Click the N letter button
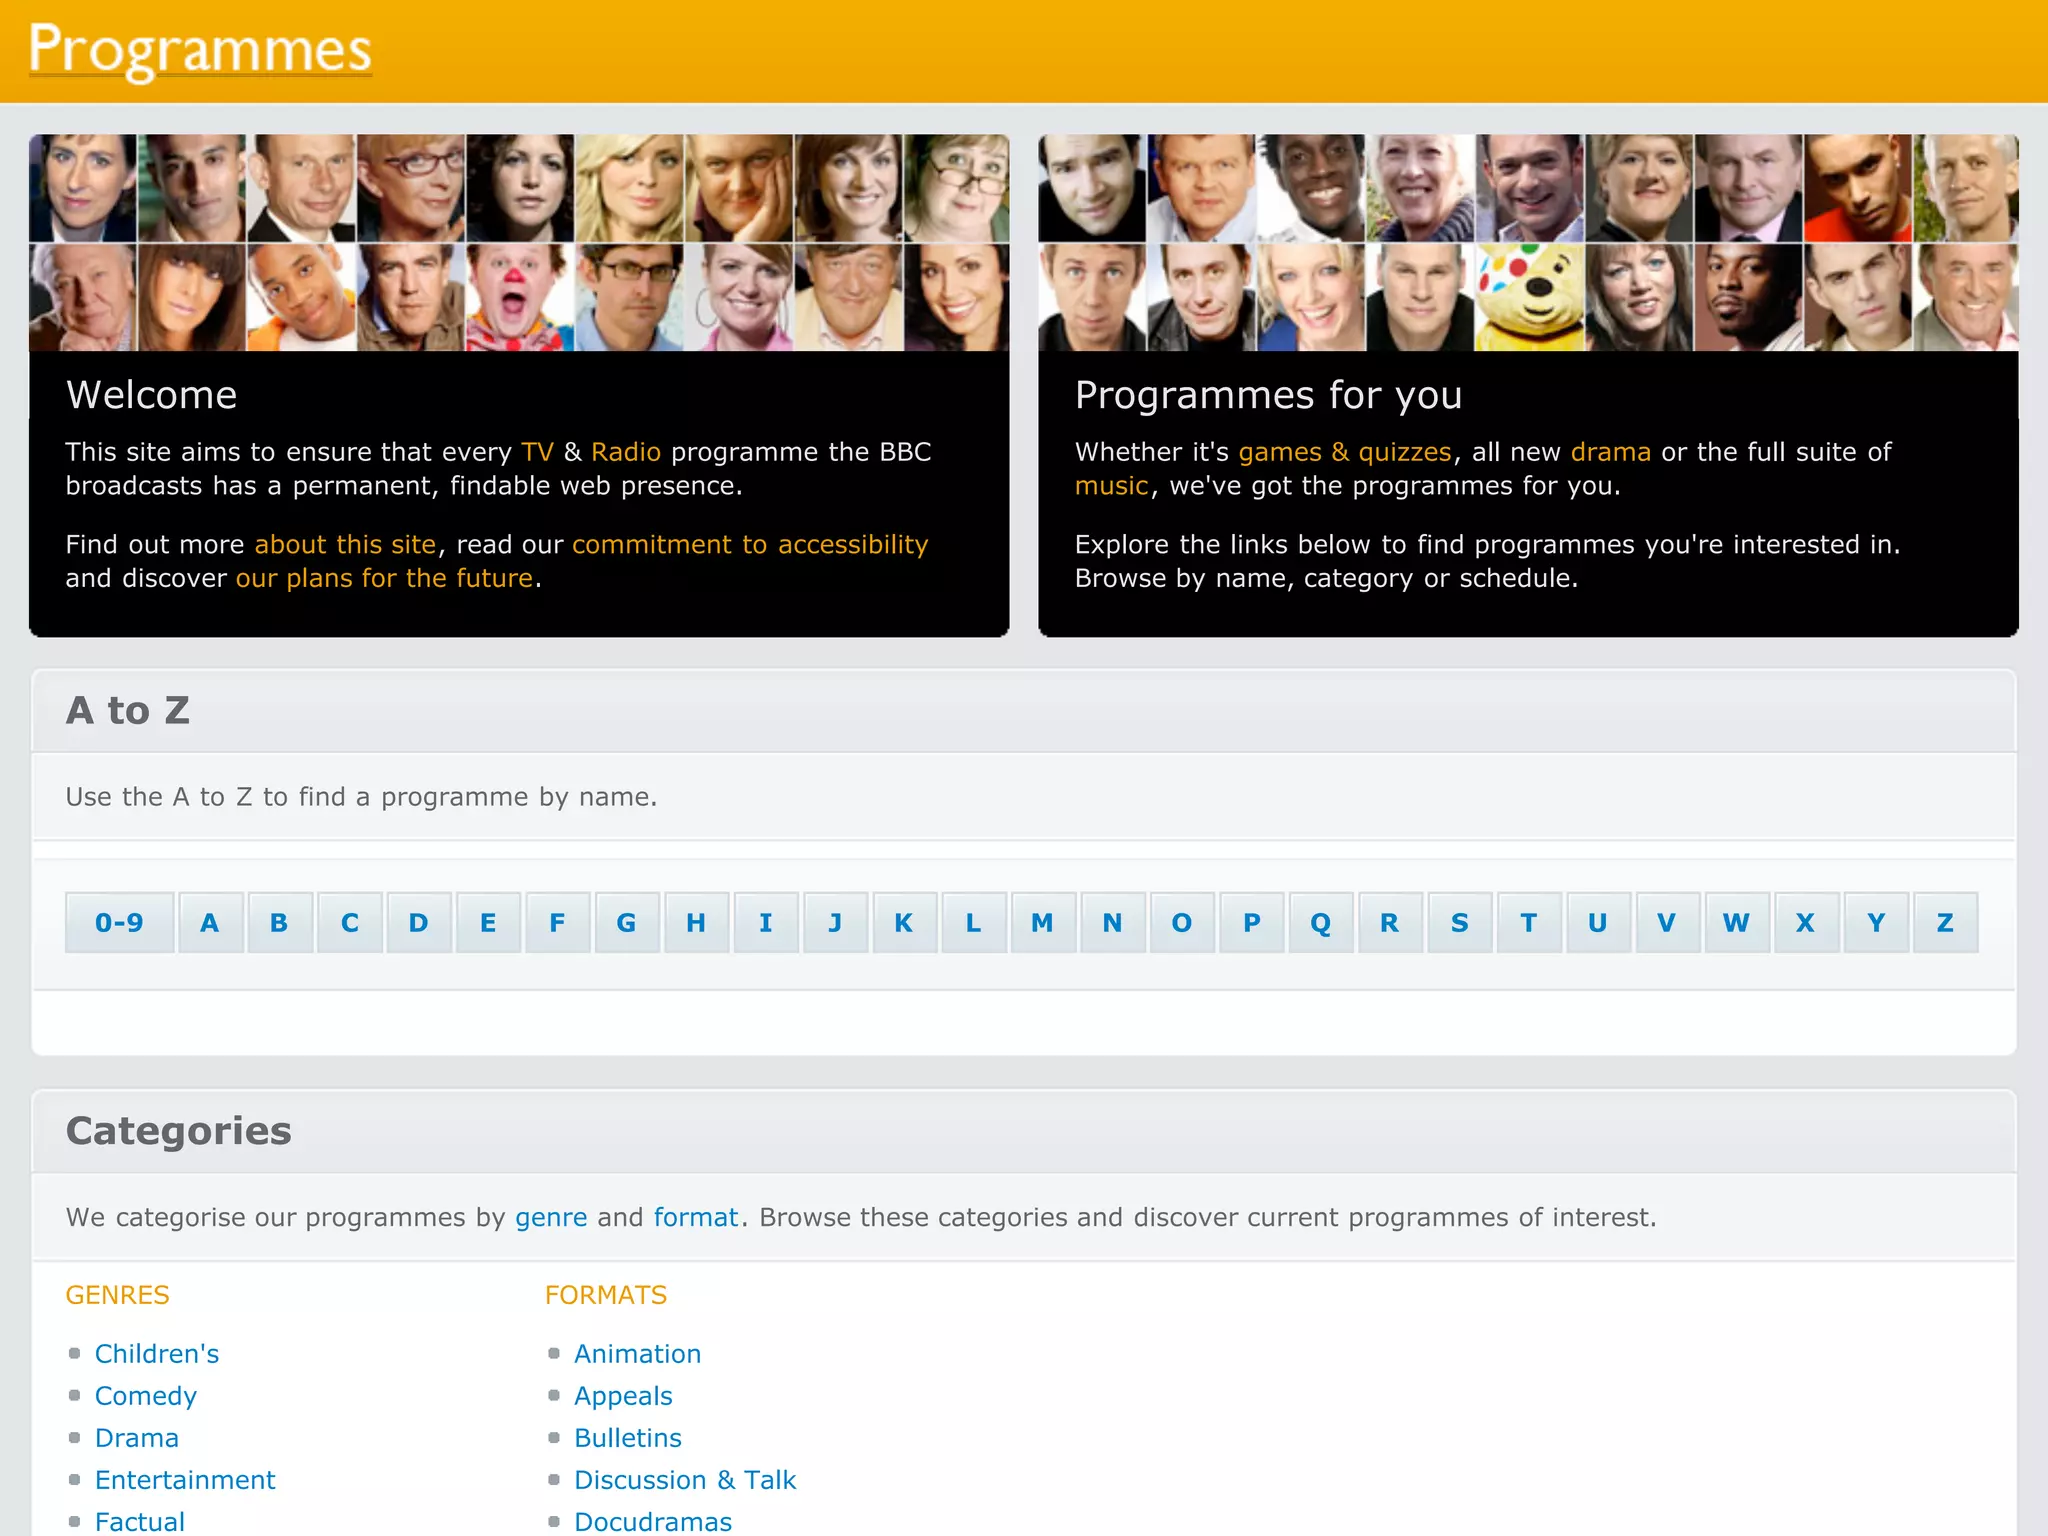The width and height of the screenshot is (2048, 1536). point(1112,922)
